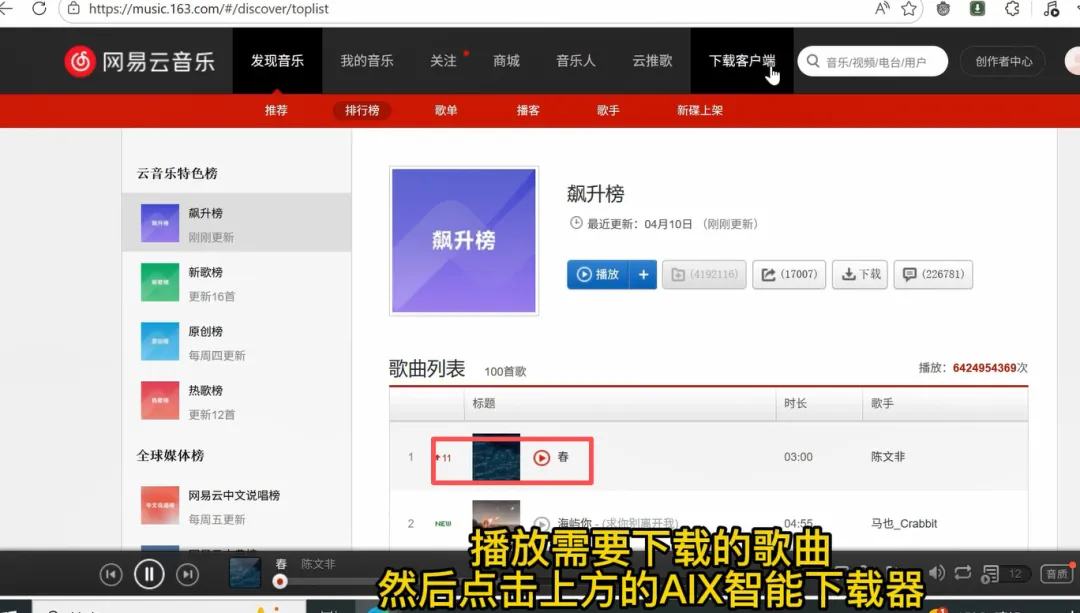
Task: Click the 下载客户端 tab
Action: click(742, 61)
